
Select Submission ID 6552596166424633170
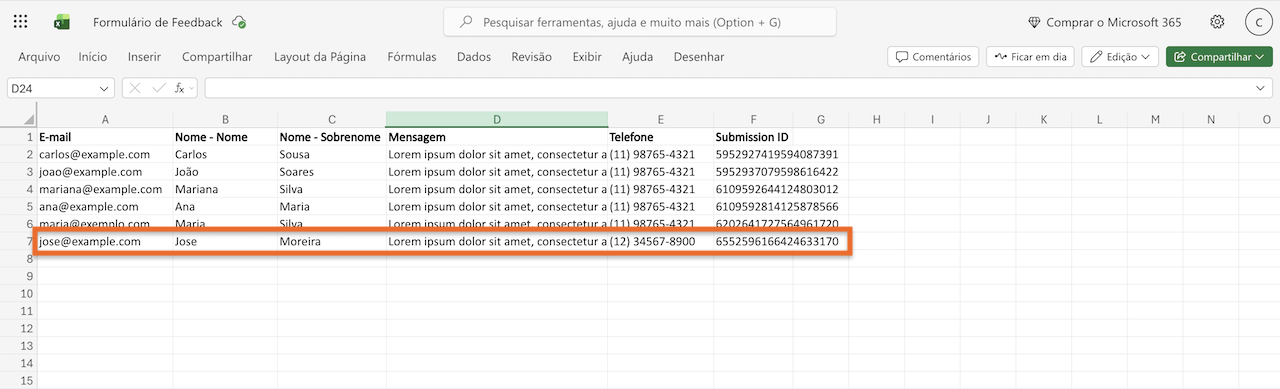[777, 241]
